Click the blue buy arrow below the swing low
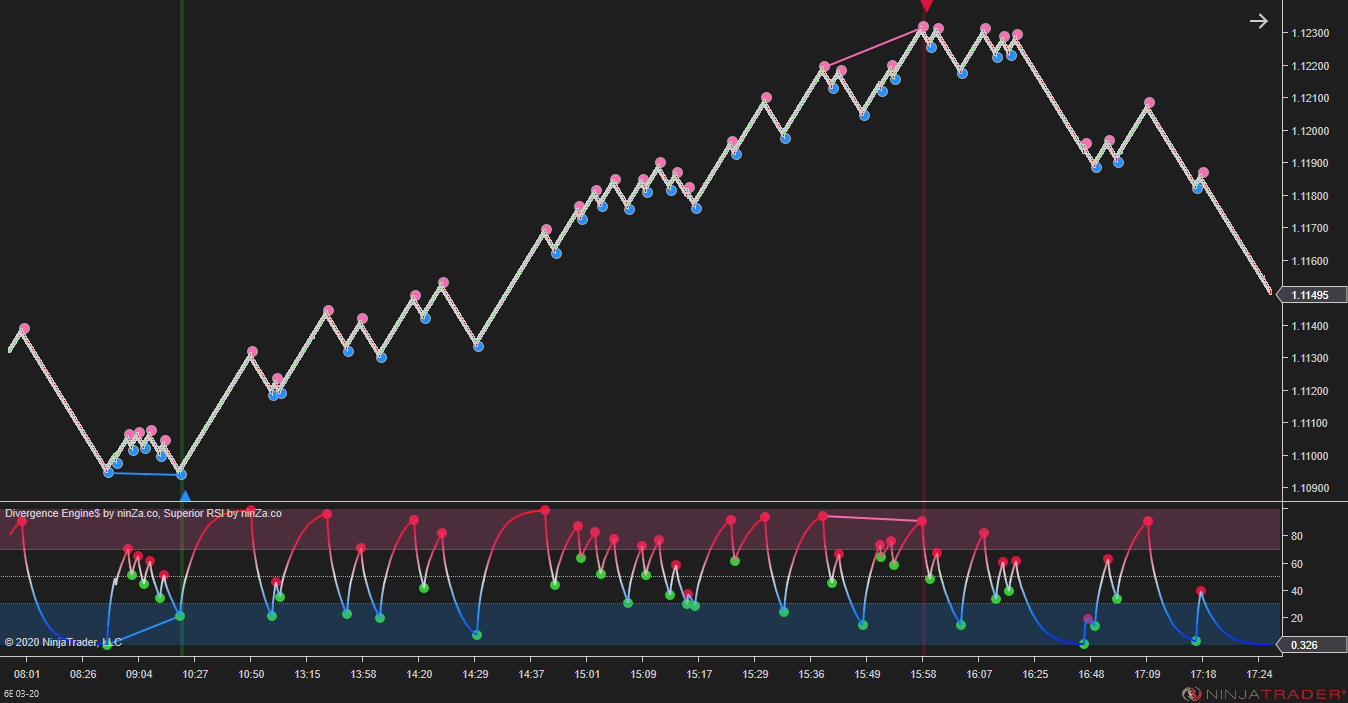Screen dimensions: 1348x703 (183, 496)
